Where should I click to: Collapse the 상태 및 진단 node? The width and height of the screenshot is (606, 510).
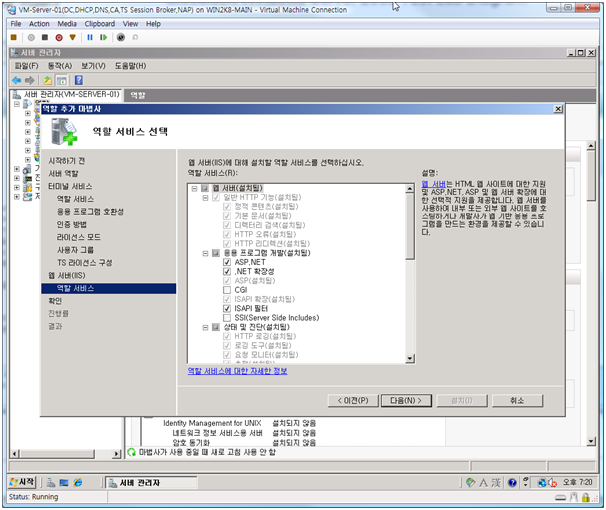tap(206, 328)
